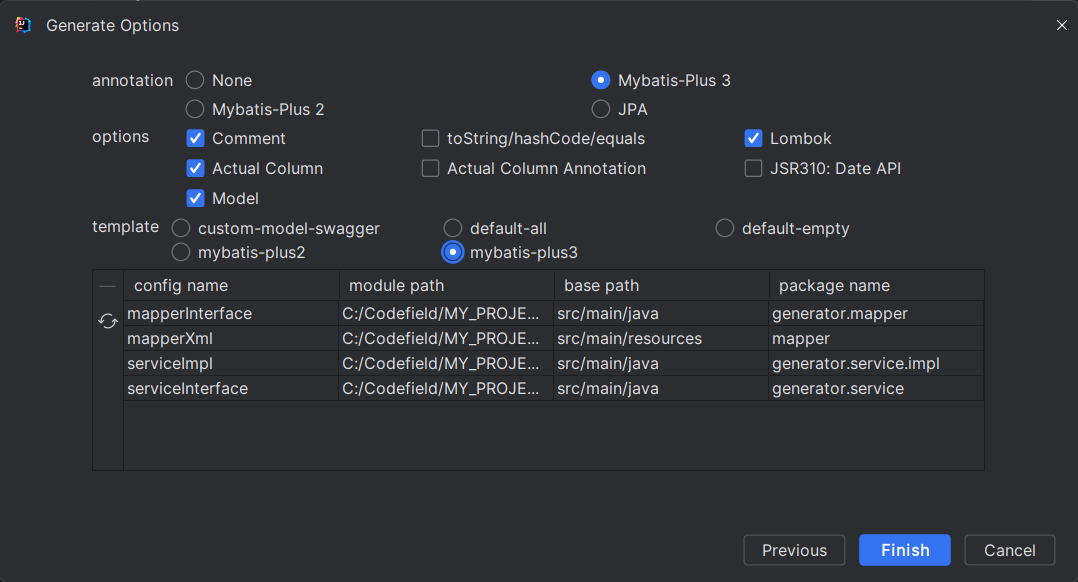
Task: Close the Generate Options dialog
Action: pos(1062,25)
